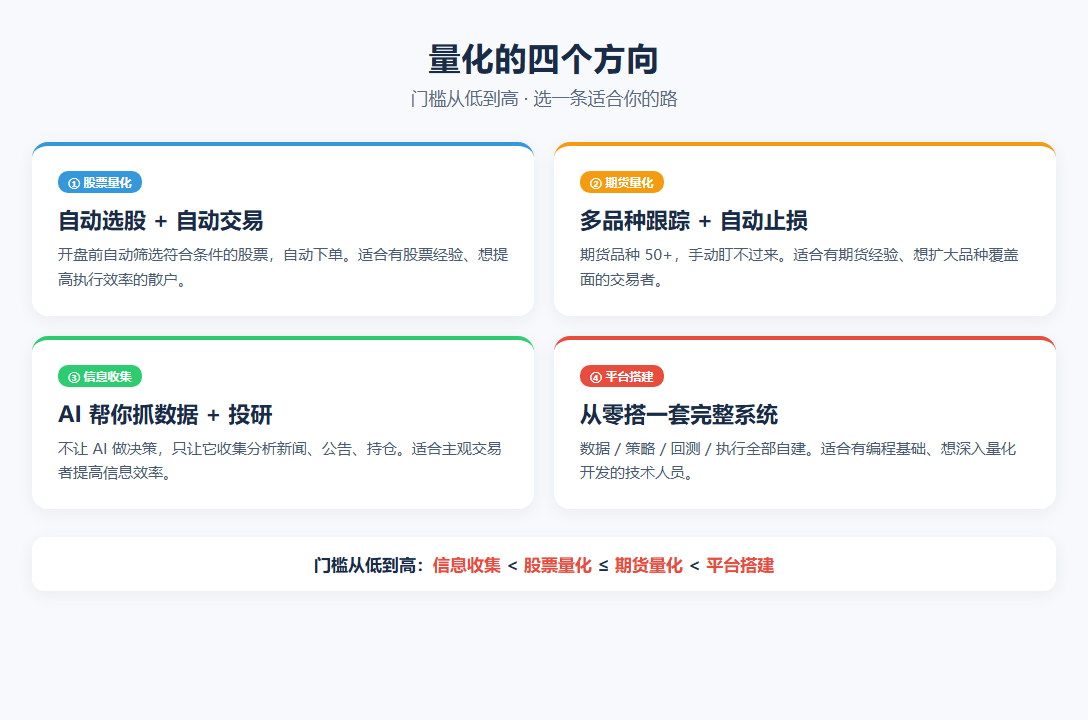Click red 期货量化 text in footer ranking
The height and width of the screenshot is (720, 1088).
(649, 565)
